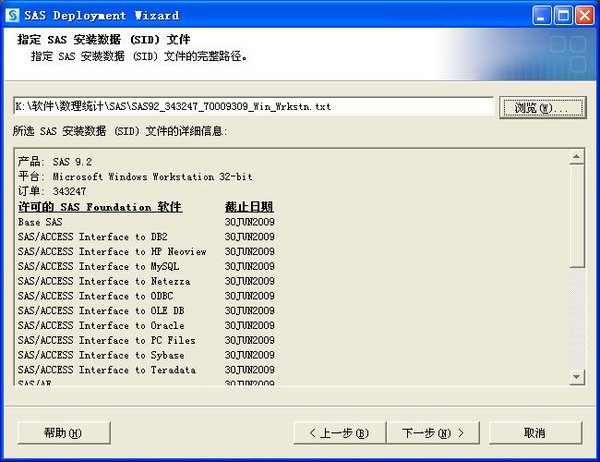
Task: Select 'SAS/ACCESS Interface to HP Neoview' row
Action: pyautogui.click(x=146, y=252)
